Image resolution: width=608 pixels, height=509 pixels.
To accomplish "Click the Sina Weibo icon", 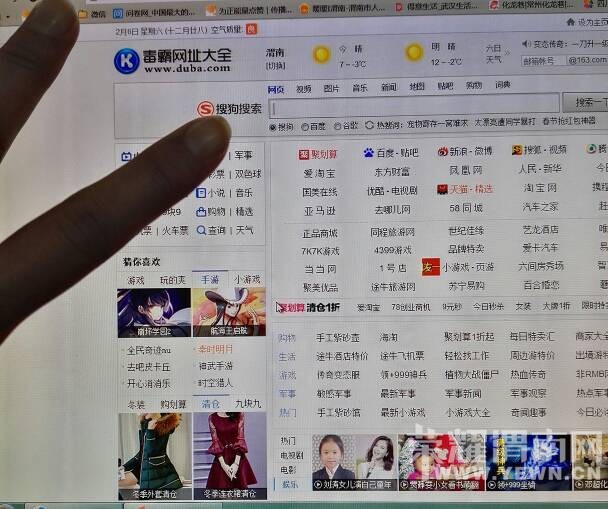I will (442, 152).
